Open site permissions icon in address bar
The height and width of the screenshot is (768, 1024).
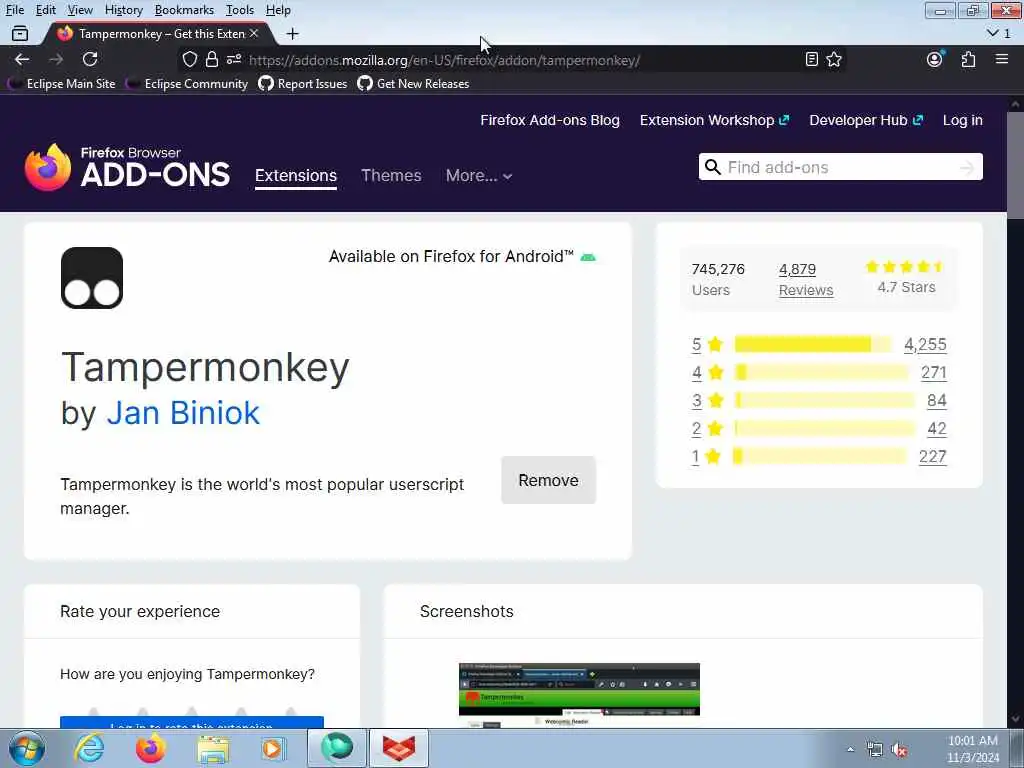click(x=234, y=59)
